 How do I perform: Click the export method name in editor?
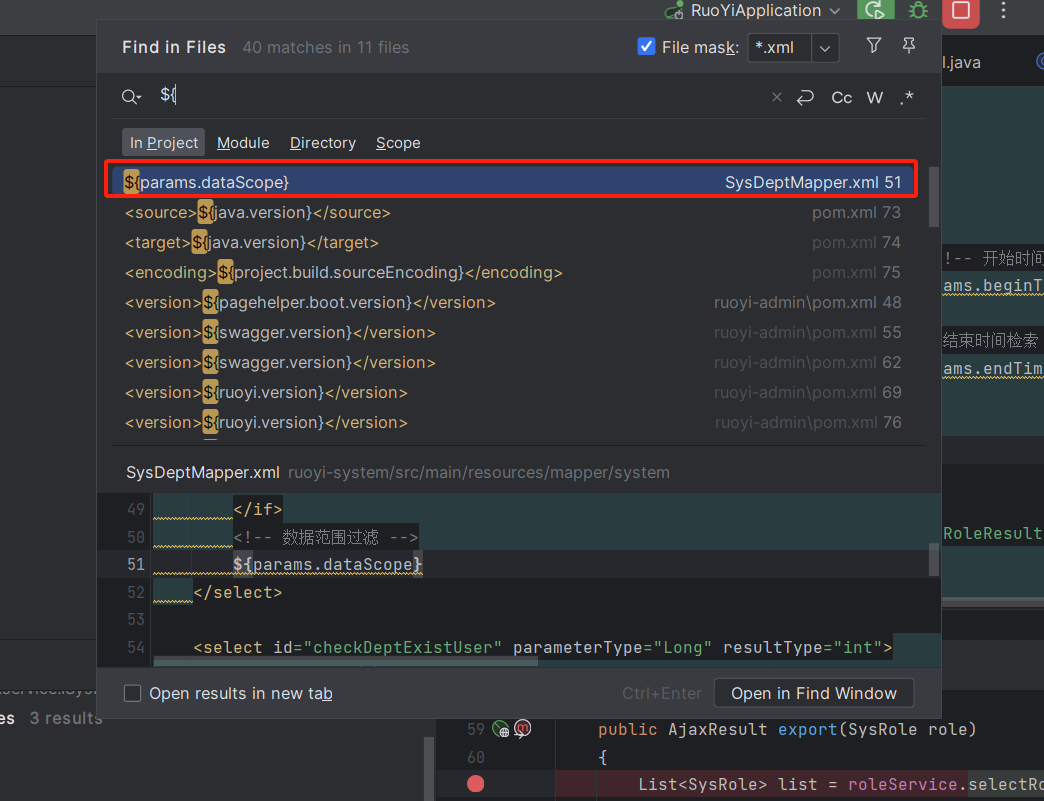(x=807, y=729)
